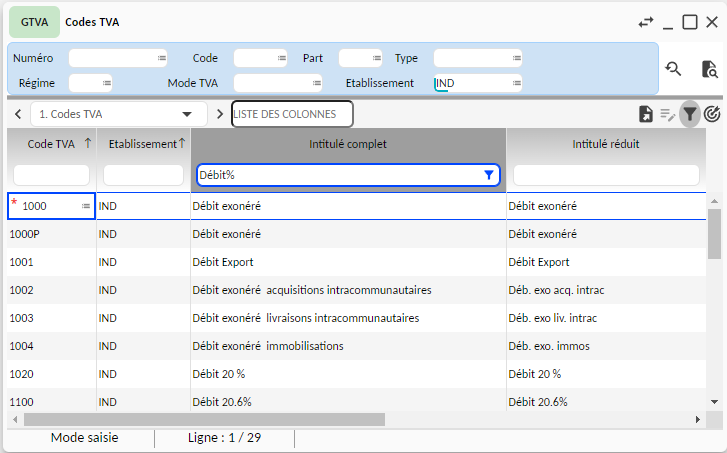This screenshot has height=453, width=727.
Task: Click the swap arrows icon in title bar
Action: pyautogui.click(x=646, y=22)
